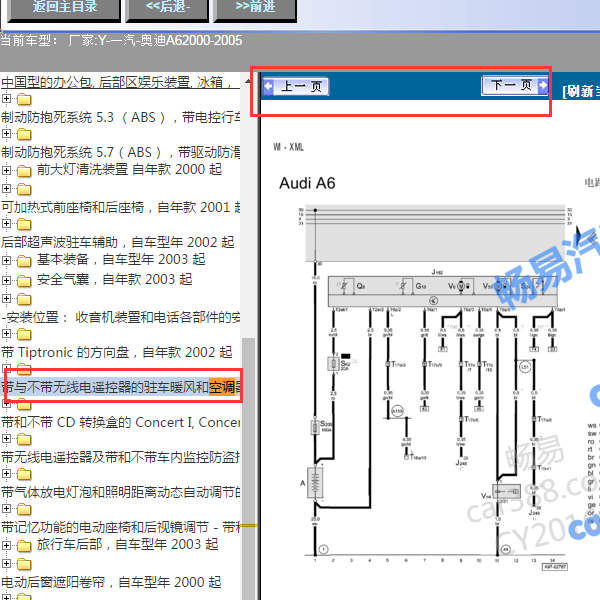Image resolution: width=600 pixels, height=600 pixels.
Task: Select 后部超声波驻车辅助, 自车型年 2002 起
Action: tap(117, 242)
